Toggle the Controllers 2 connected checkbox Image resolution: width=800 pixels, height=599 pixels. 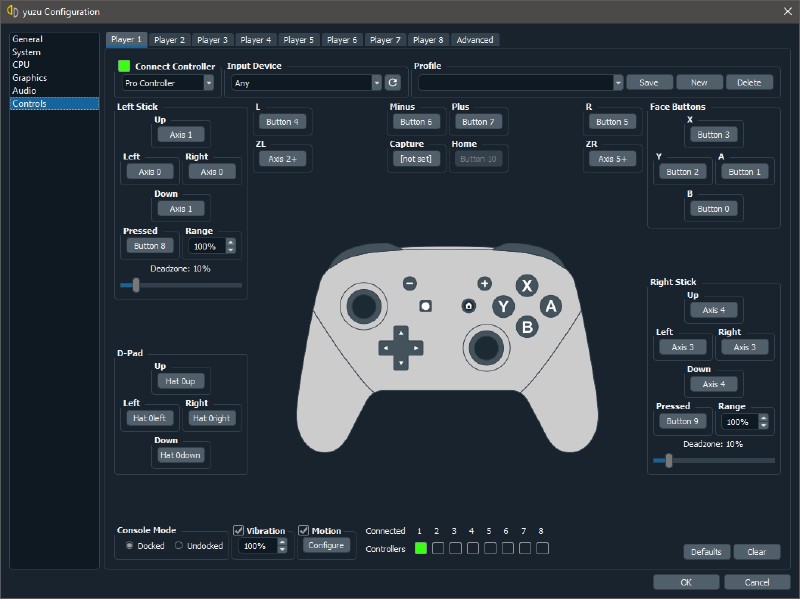pos(436,548)
